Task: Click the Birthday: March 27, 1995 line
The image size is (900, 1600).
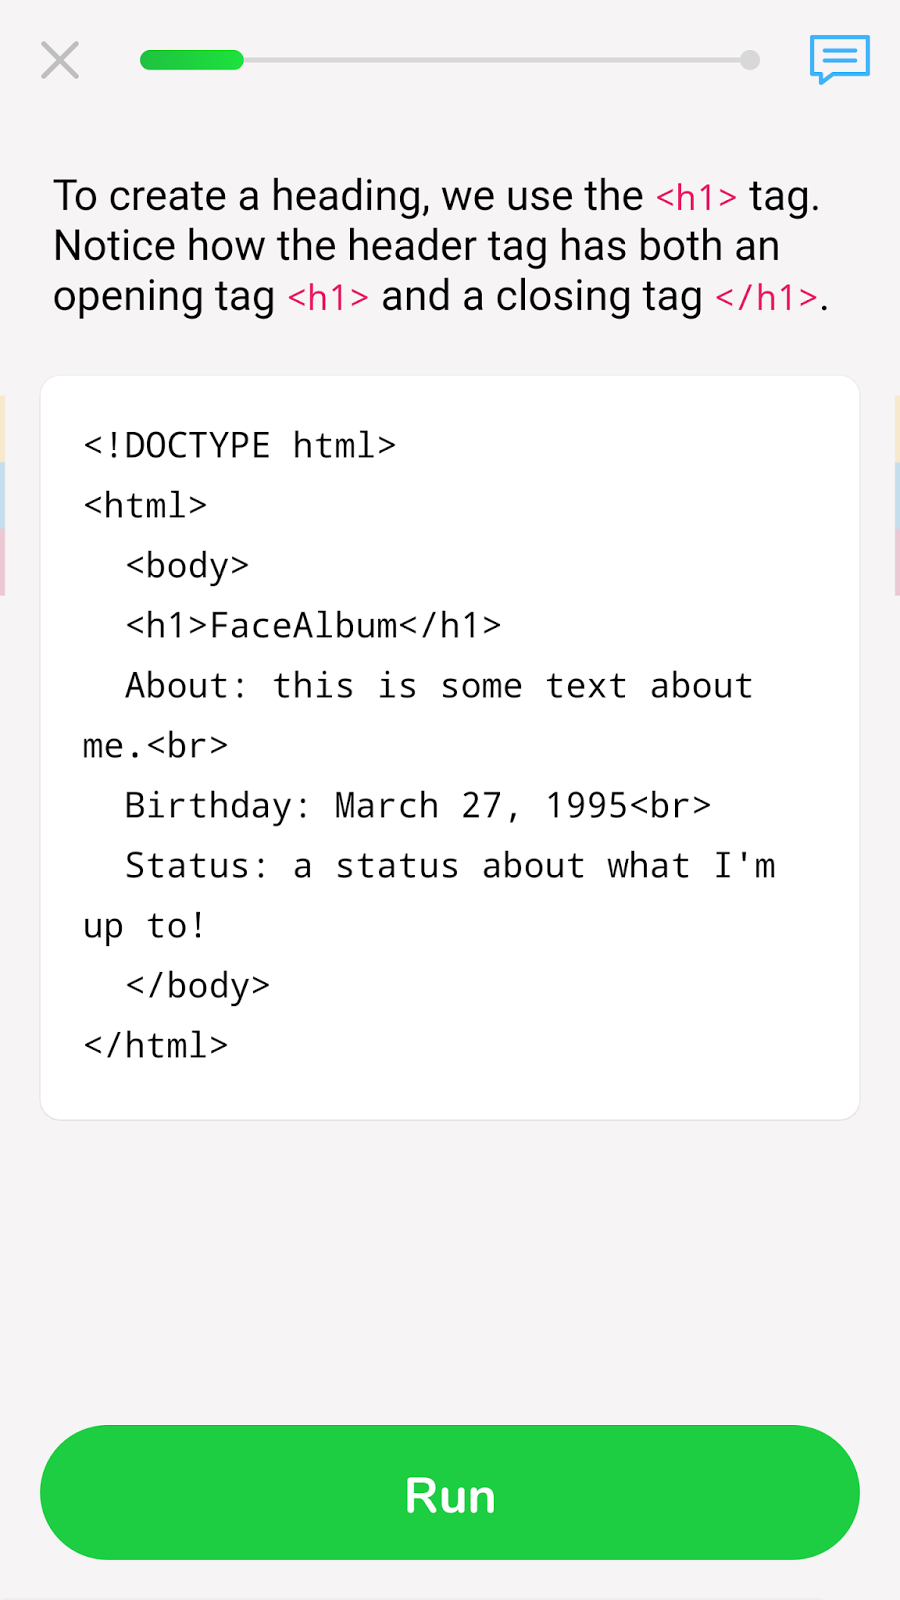Action: 418,806
